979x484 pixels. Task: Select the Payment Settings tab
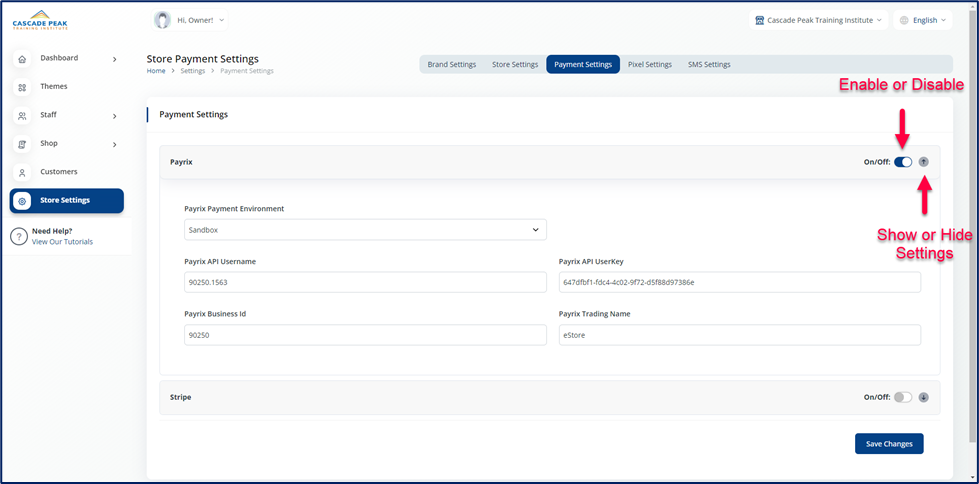pos(583,64)
